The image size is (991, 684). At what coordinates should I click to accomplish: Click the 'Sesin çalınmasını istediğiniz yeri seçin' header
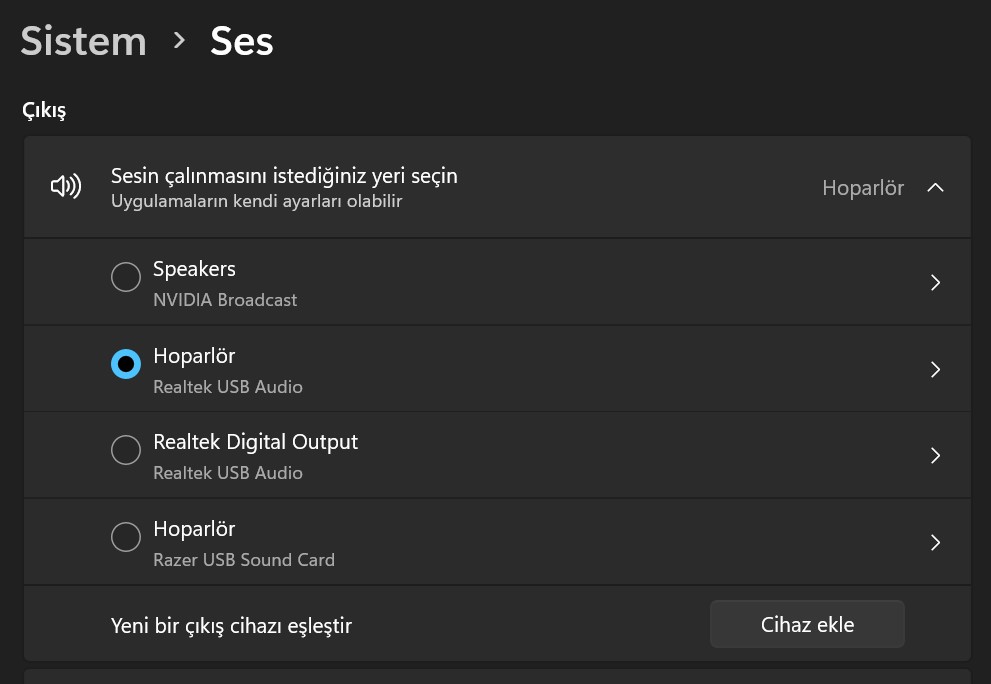[x=284, y=176]
